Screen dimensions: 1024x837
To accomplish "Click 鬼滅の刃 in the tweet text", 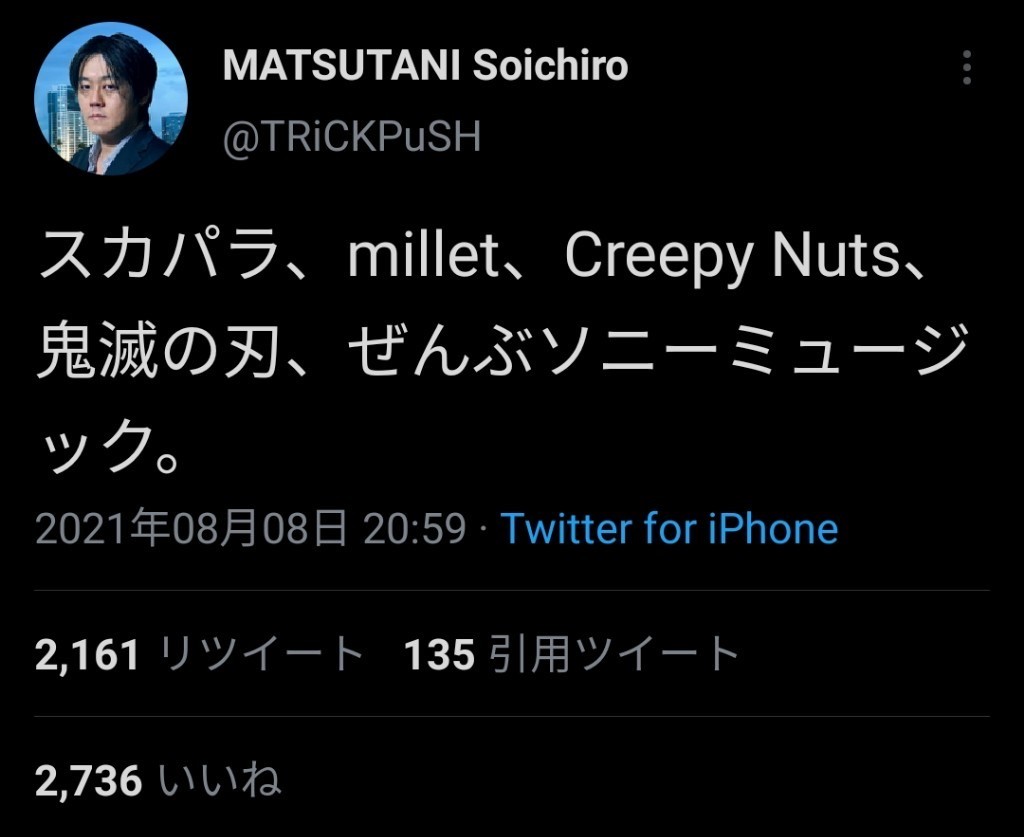I will [155, 353].
